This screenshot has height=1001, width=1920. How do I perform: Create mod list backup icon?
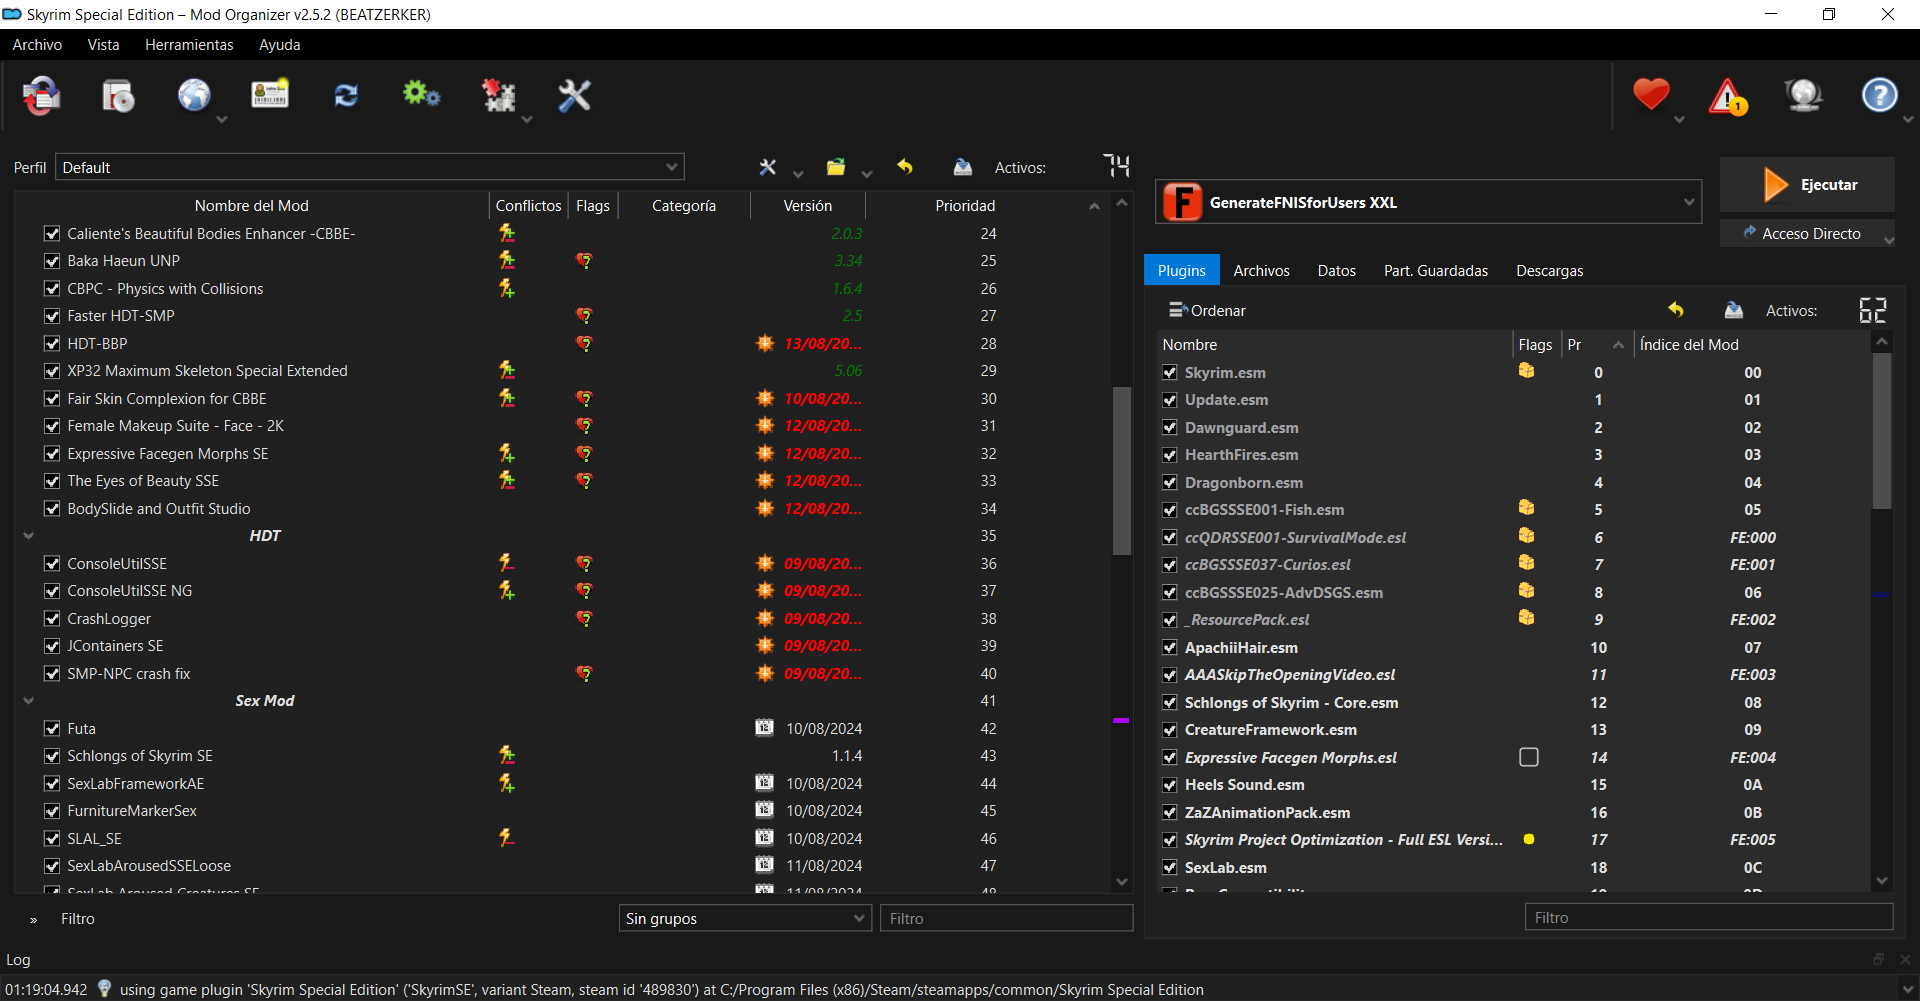click(x=962, y=167)
